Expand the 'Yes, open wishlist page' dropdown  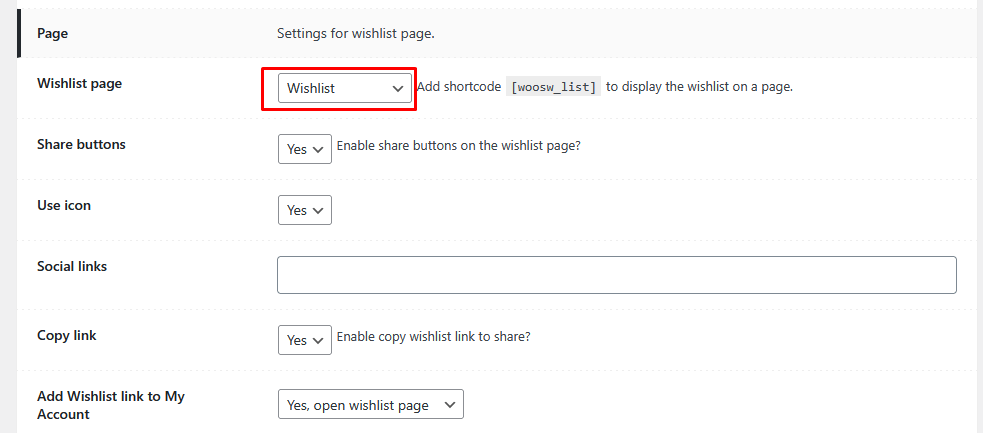pos(370,405)
